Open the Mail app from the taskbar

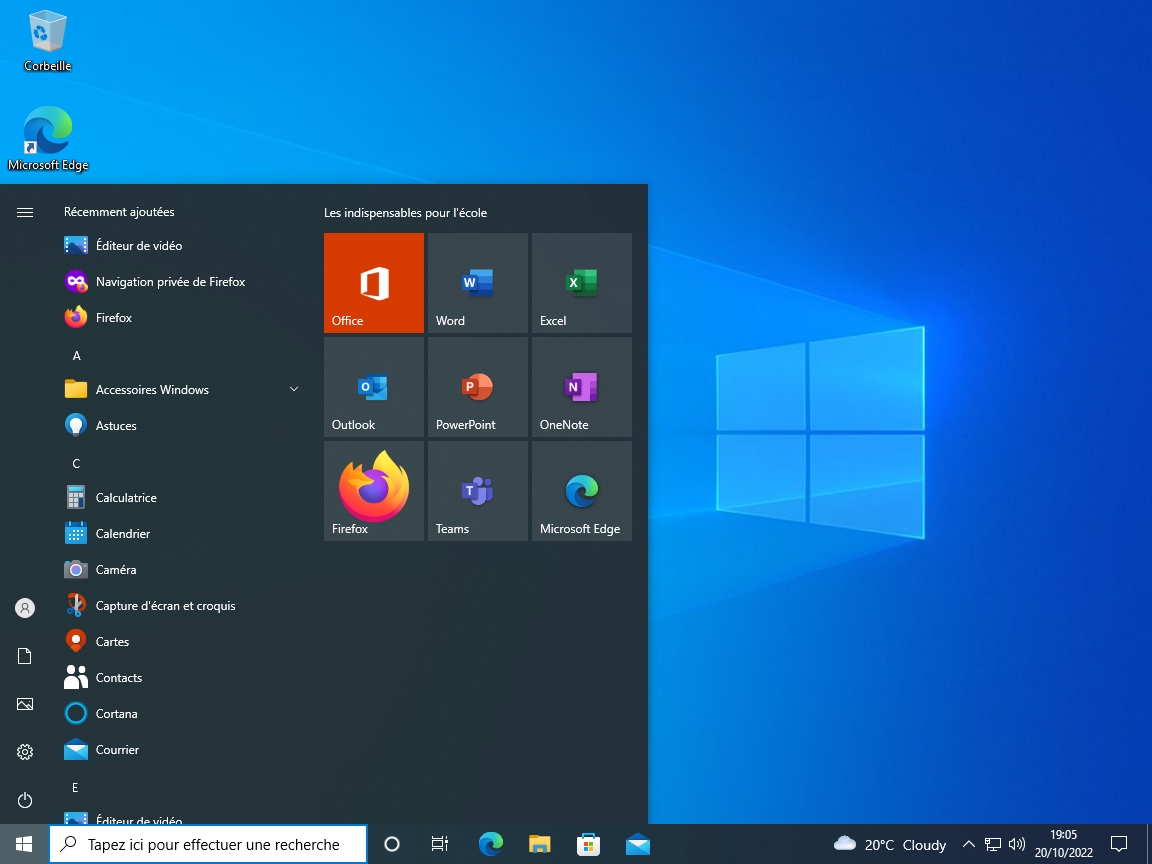[x=638, y=844]
